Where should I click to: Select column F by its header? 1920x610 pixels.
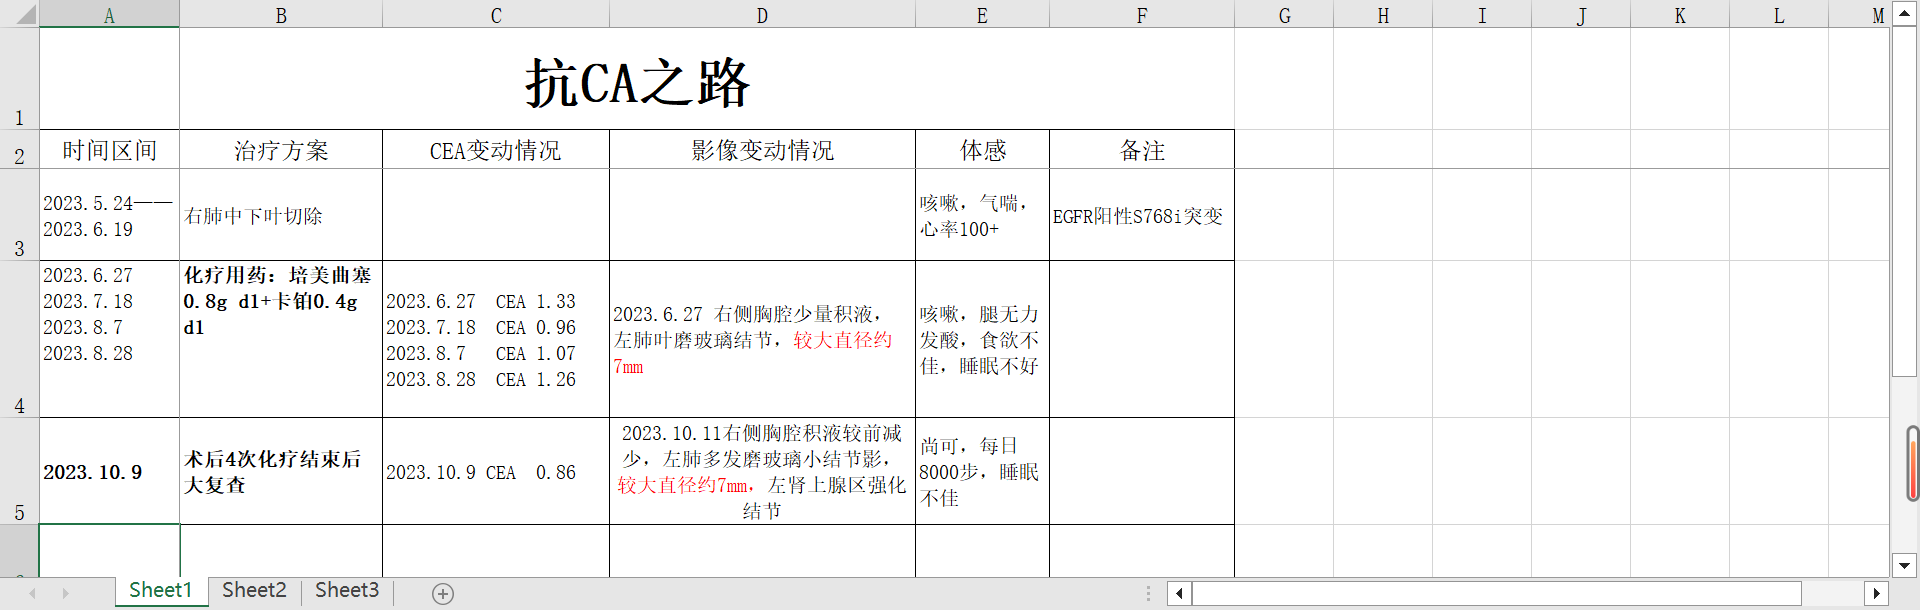[x=1141, y=15]
